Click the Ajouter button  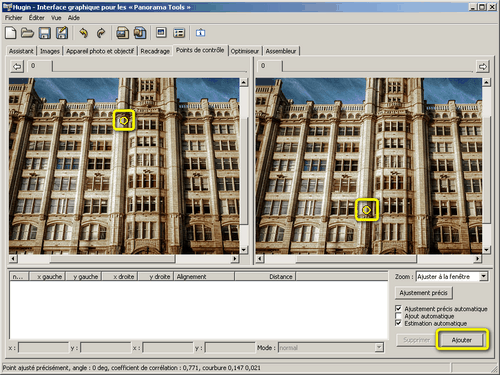pyautogui.click(x=461, y=340)
